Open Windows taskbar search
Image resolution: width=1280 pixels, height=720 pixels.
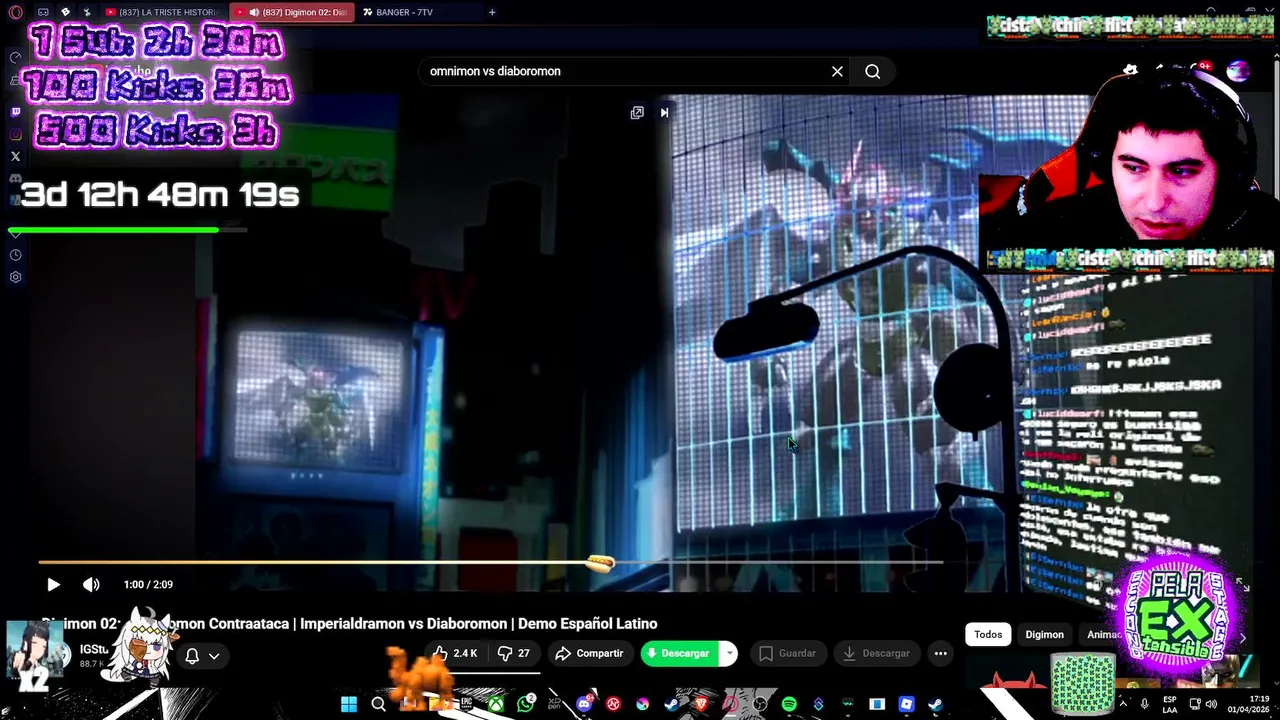pos(378,704)
